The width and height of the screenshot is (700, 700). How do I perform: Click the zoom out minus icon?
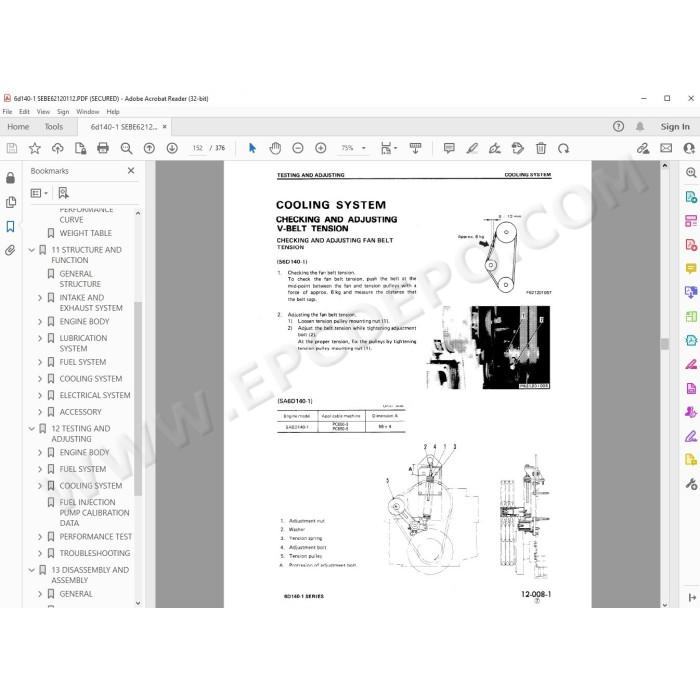[298, 148]
